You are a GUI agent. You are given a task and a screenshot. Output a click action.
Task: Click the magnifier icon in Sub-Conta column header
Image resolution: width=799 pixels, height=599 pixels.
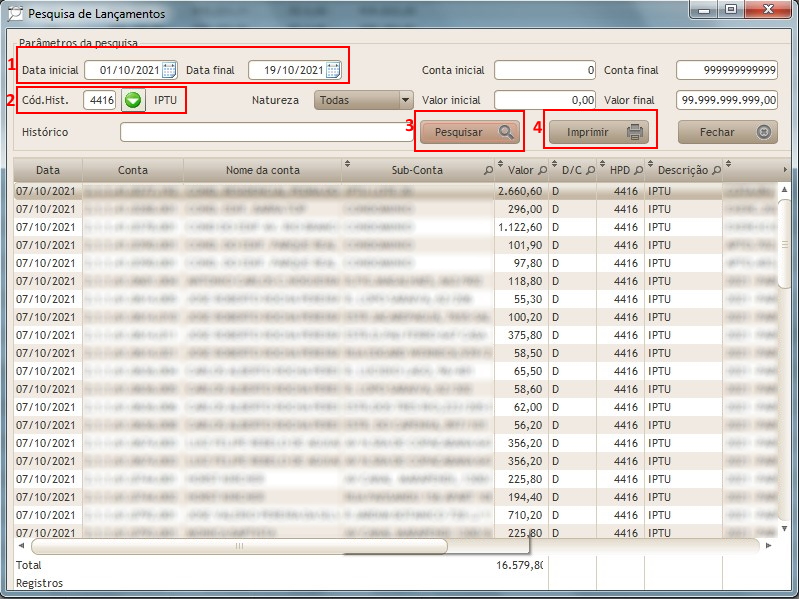click(488, 171)
